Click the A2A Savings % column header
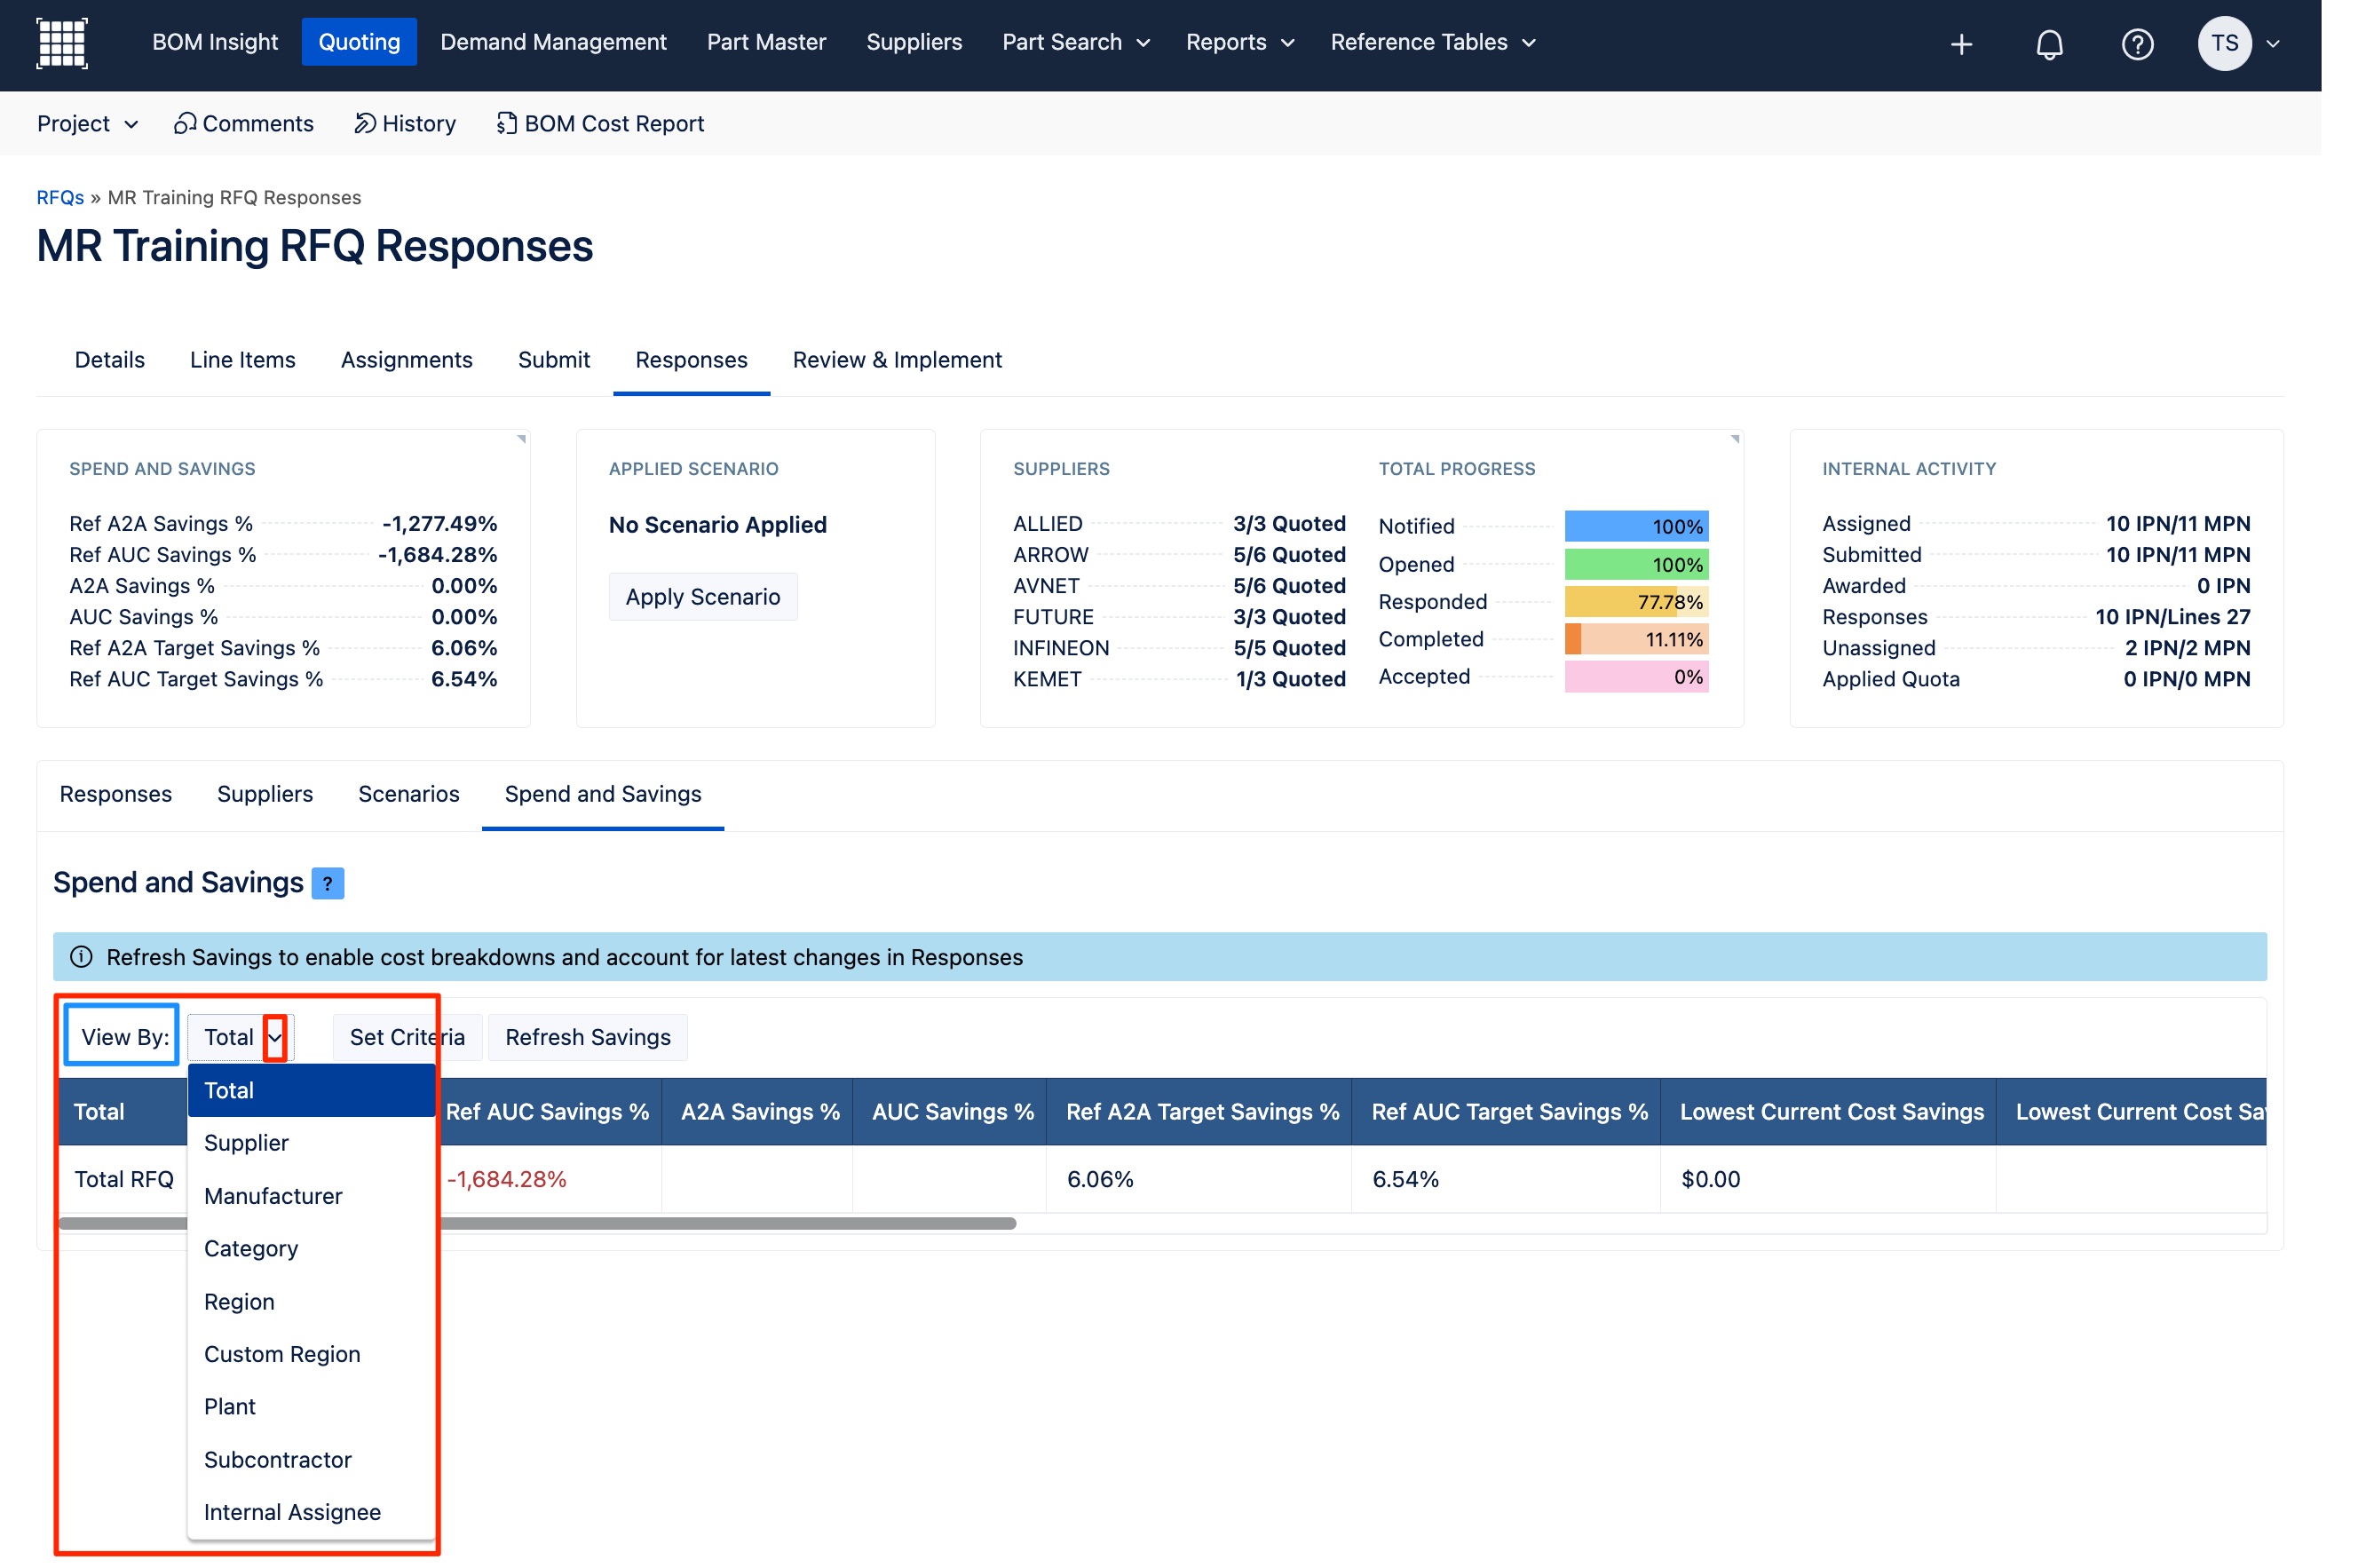2358x1568 pixels. (758, 1112)
